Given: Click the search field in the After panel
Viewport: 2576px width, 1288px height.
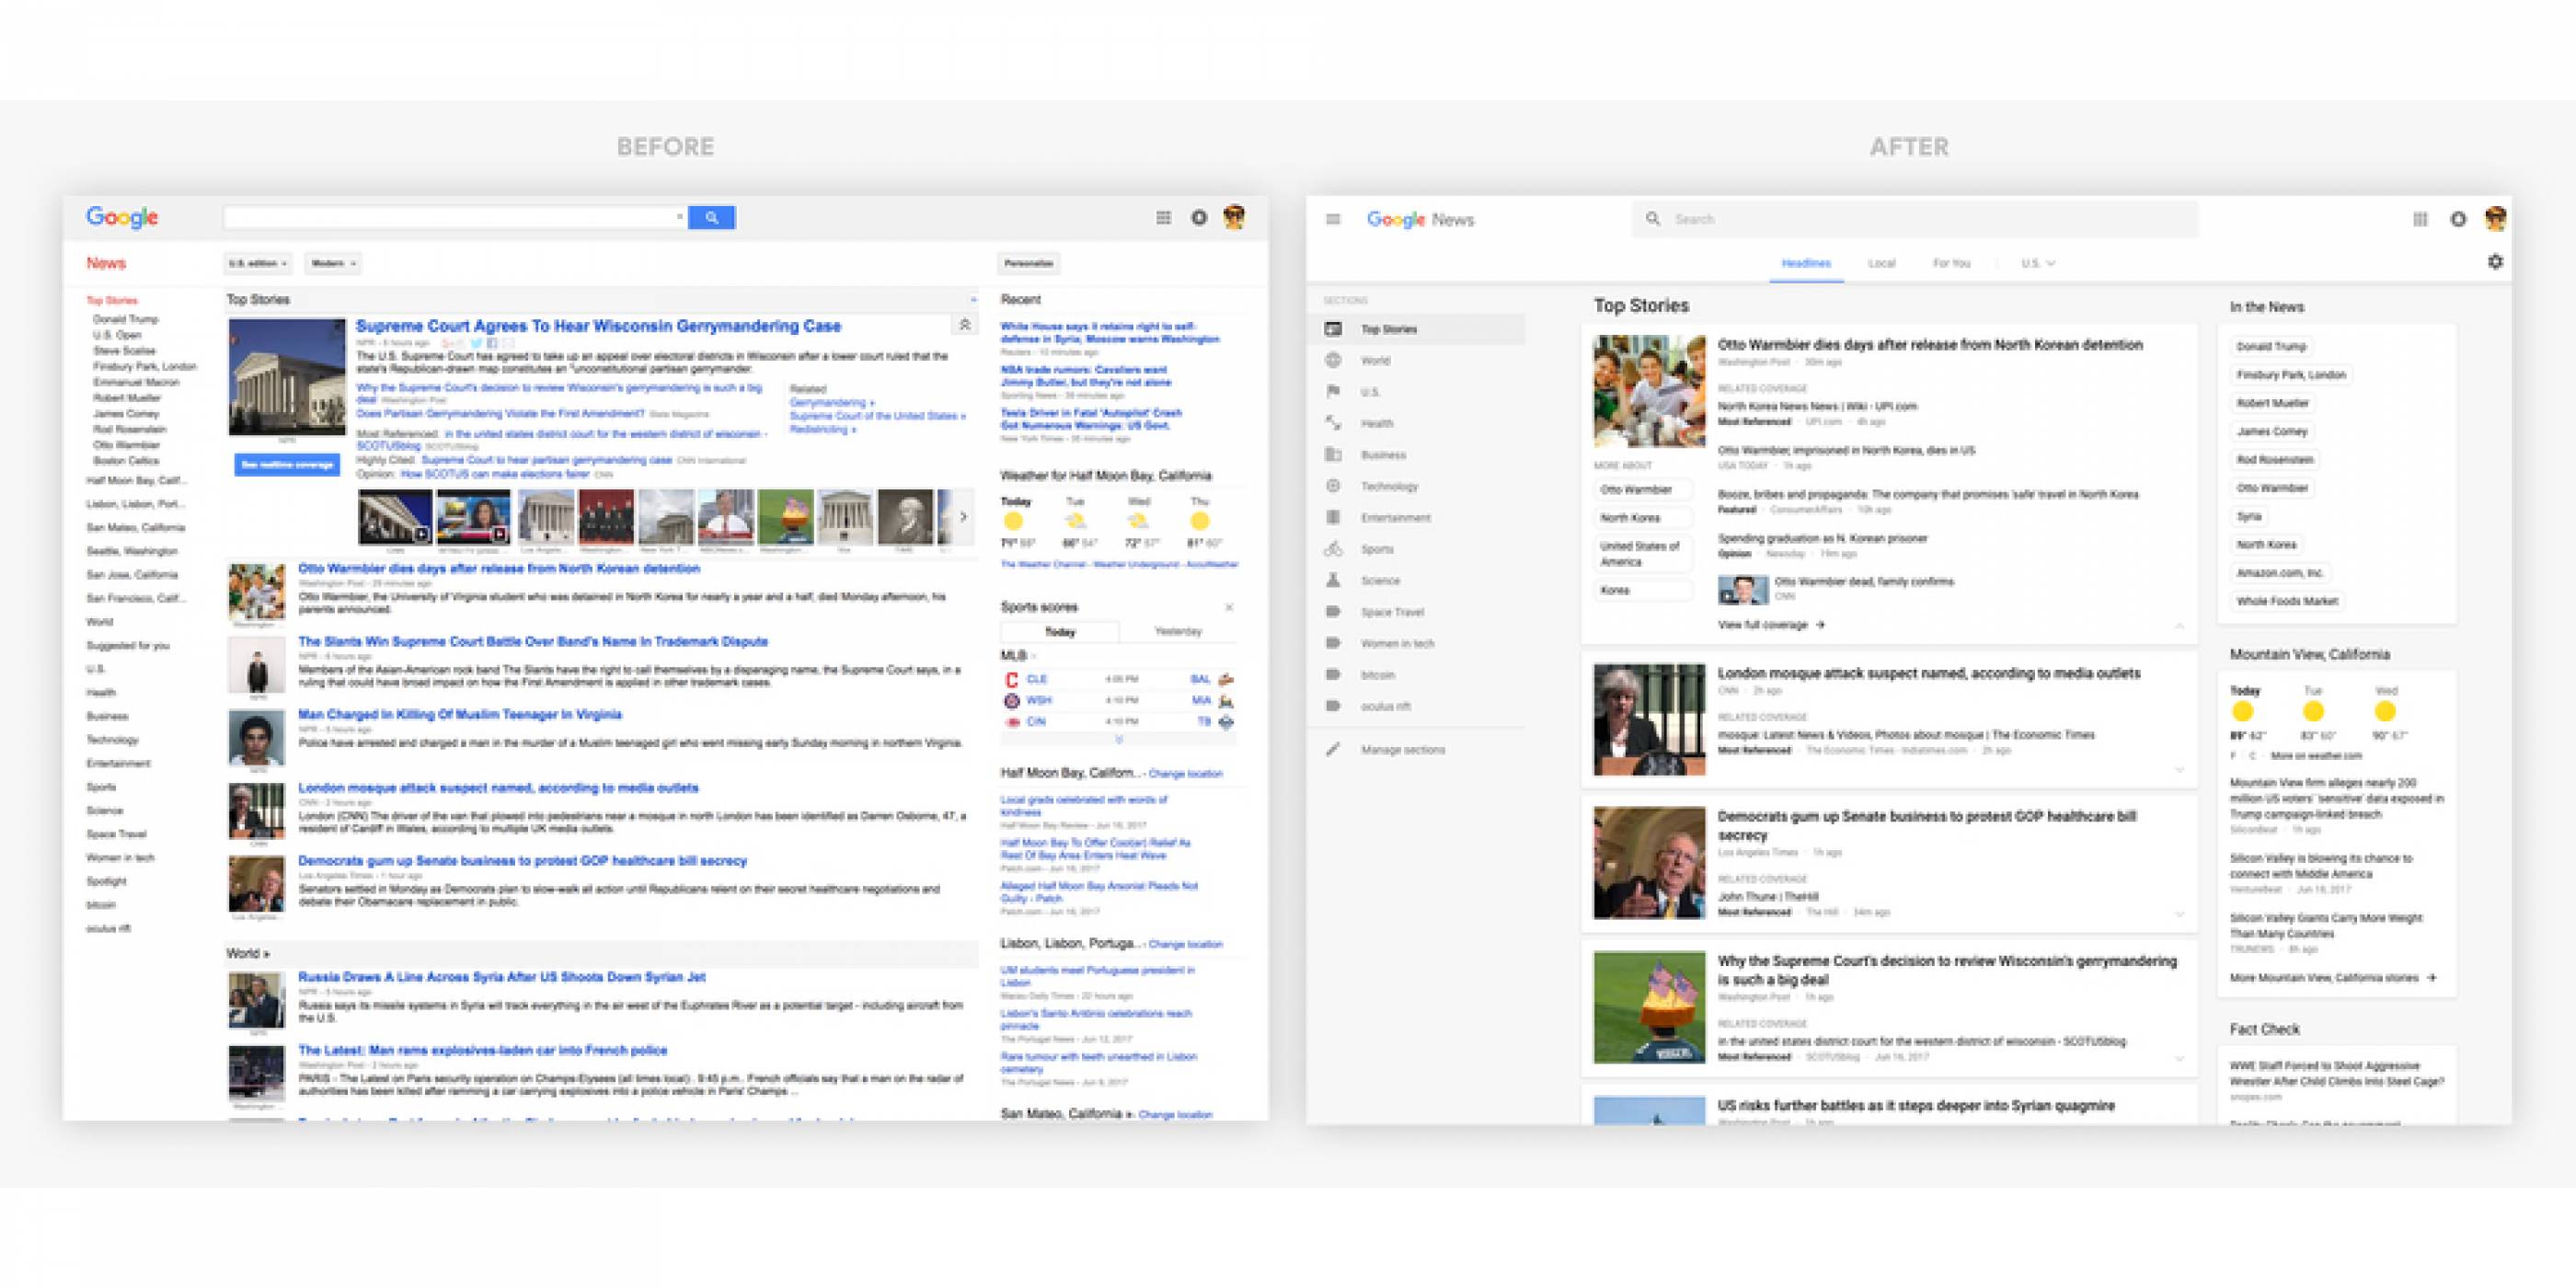Looking at the screenshot, I should click(x=1915, y=219).
